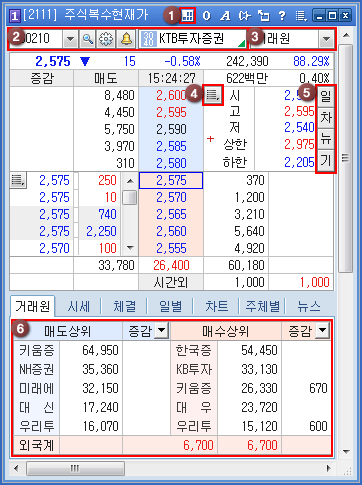This screenshot has width=362, height=485.
Task: Click the italic A font icon
Action: point(225,16)
